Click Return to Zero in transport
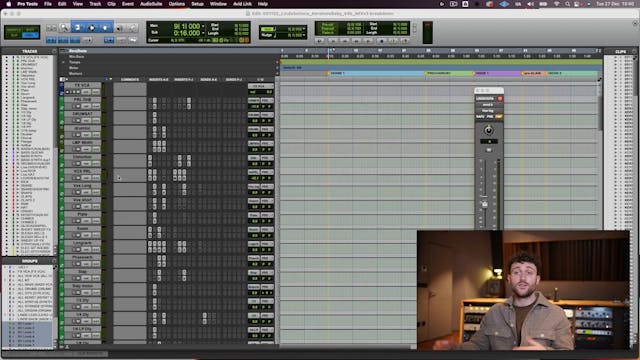 coord(332,41)
